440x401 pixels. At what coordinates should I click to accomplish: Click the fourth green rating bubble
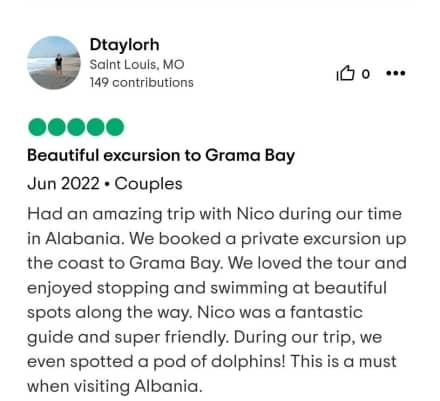pyautogui.click(x=95, y=127)
